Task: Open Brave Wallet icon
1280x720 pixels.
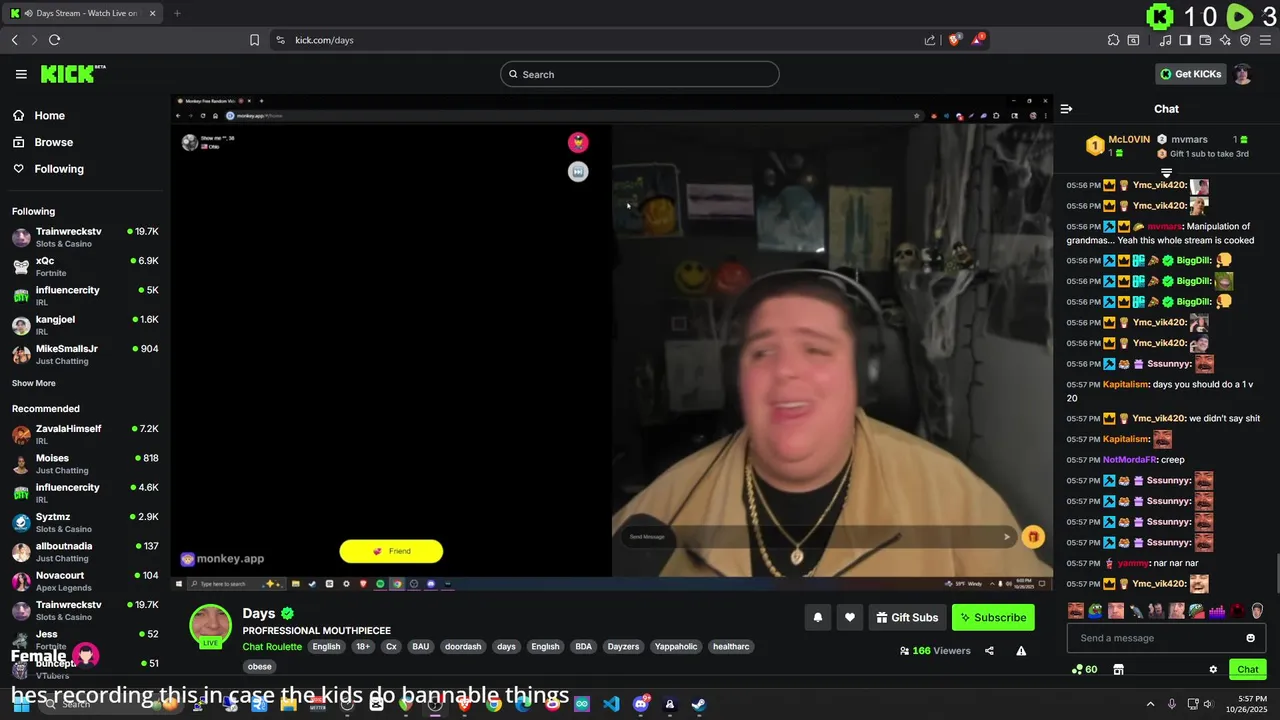Action: point(1205,40)
